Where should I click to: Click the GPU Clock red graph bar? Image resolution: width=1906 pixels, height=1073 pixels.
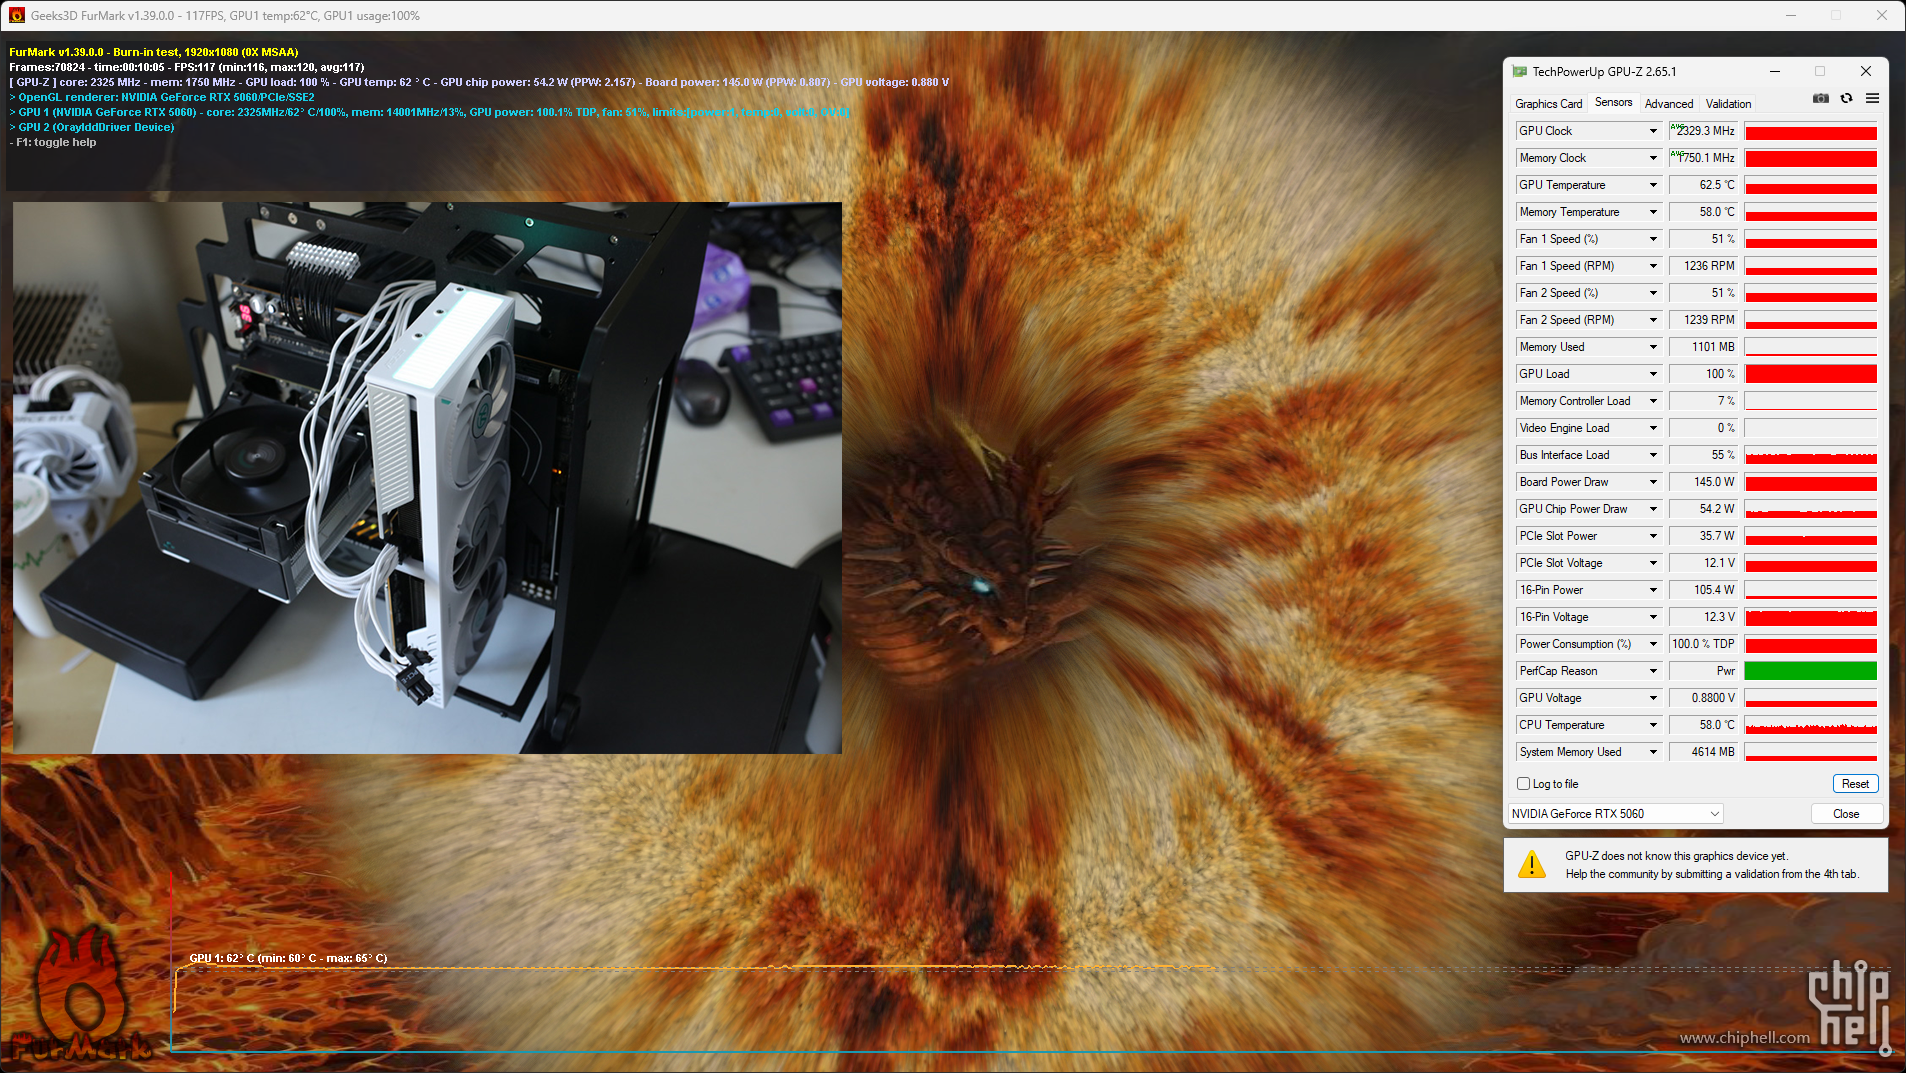pos(1810,131)
